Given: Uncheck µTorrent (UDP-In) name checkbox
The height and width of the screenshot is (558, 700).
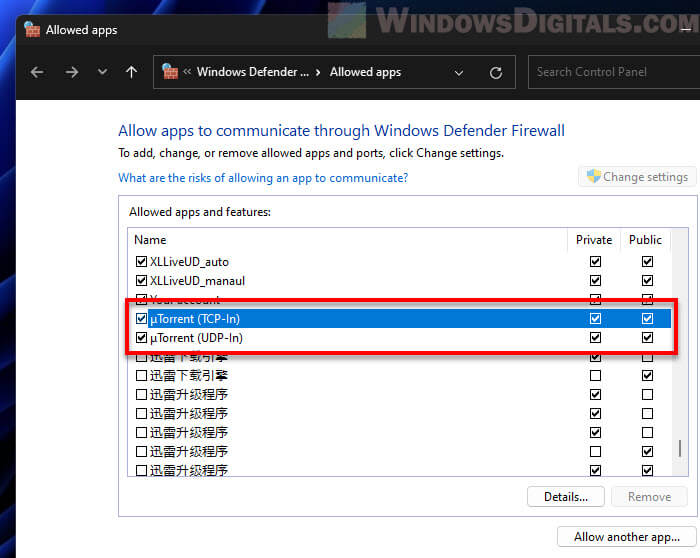Looking at the screenshot, I should [x=141, y=337].
